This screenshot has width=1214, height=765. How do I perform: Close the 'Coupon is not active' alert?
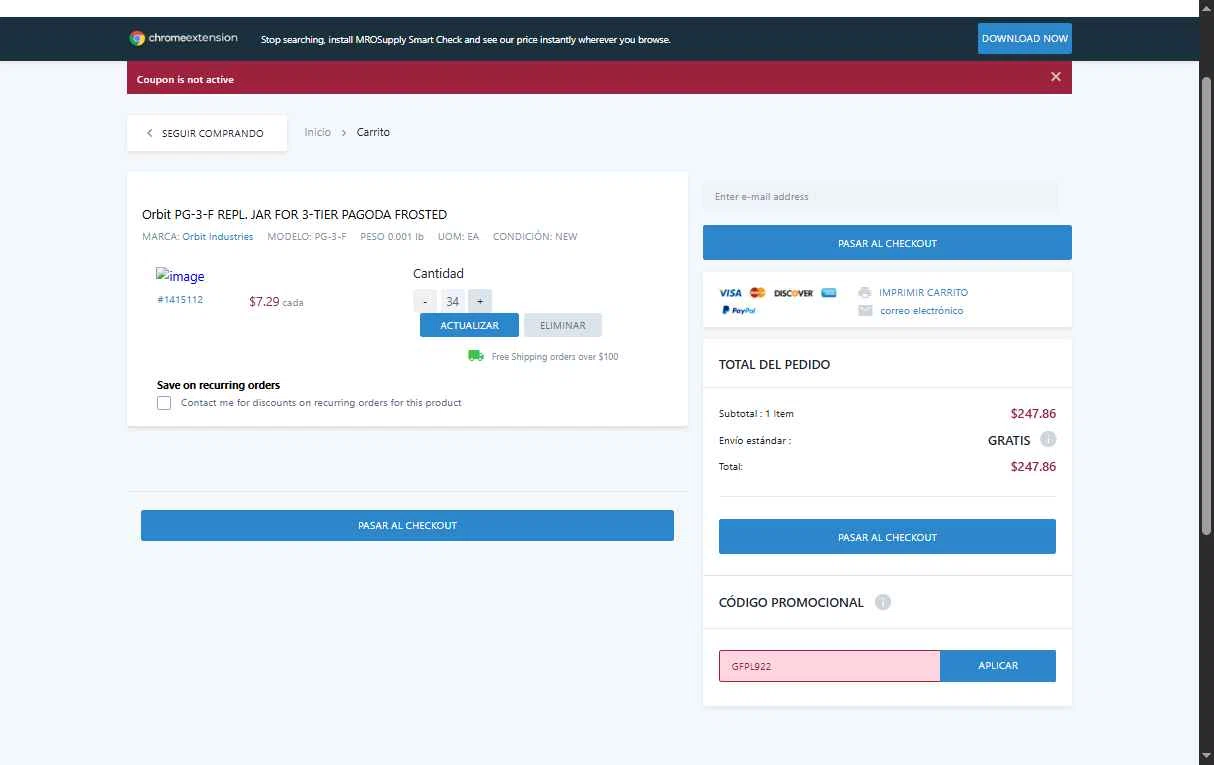tap(1055, 77)
